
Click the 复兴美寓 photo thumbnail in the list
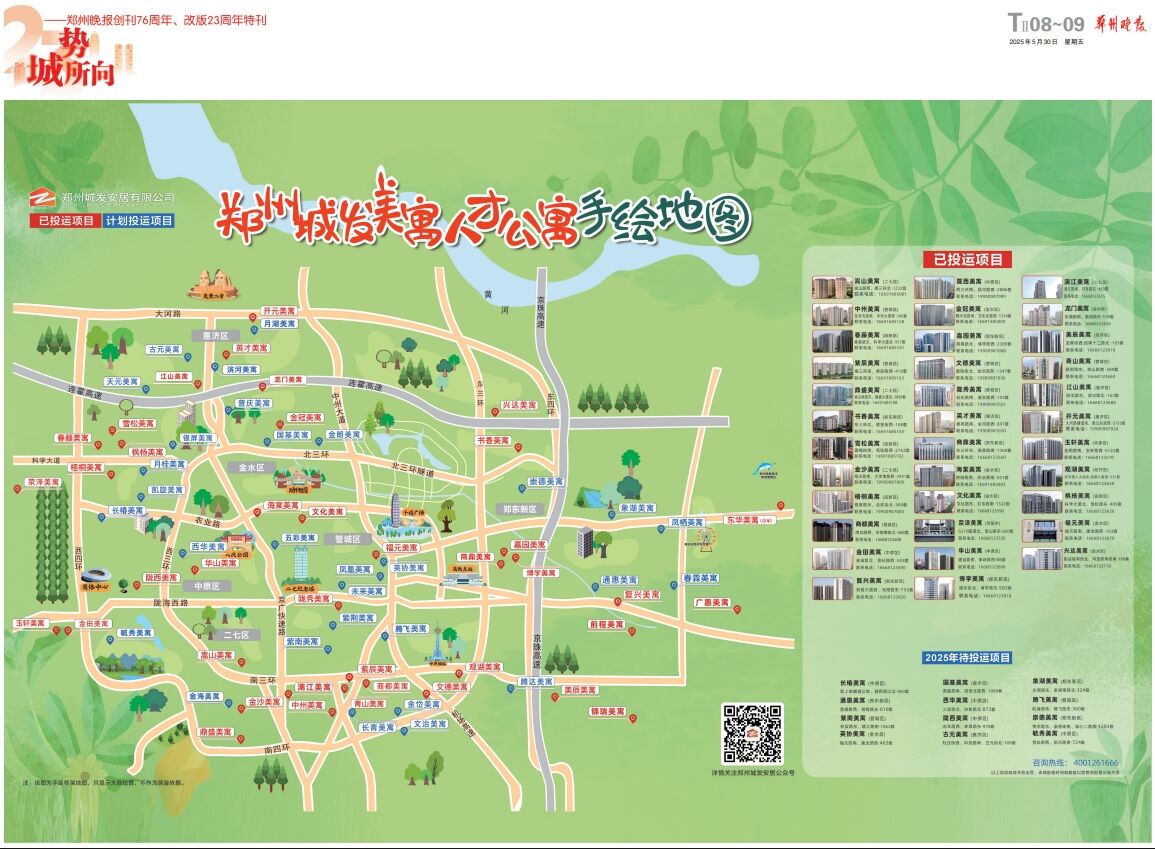(832, 588)
